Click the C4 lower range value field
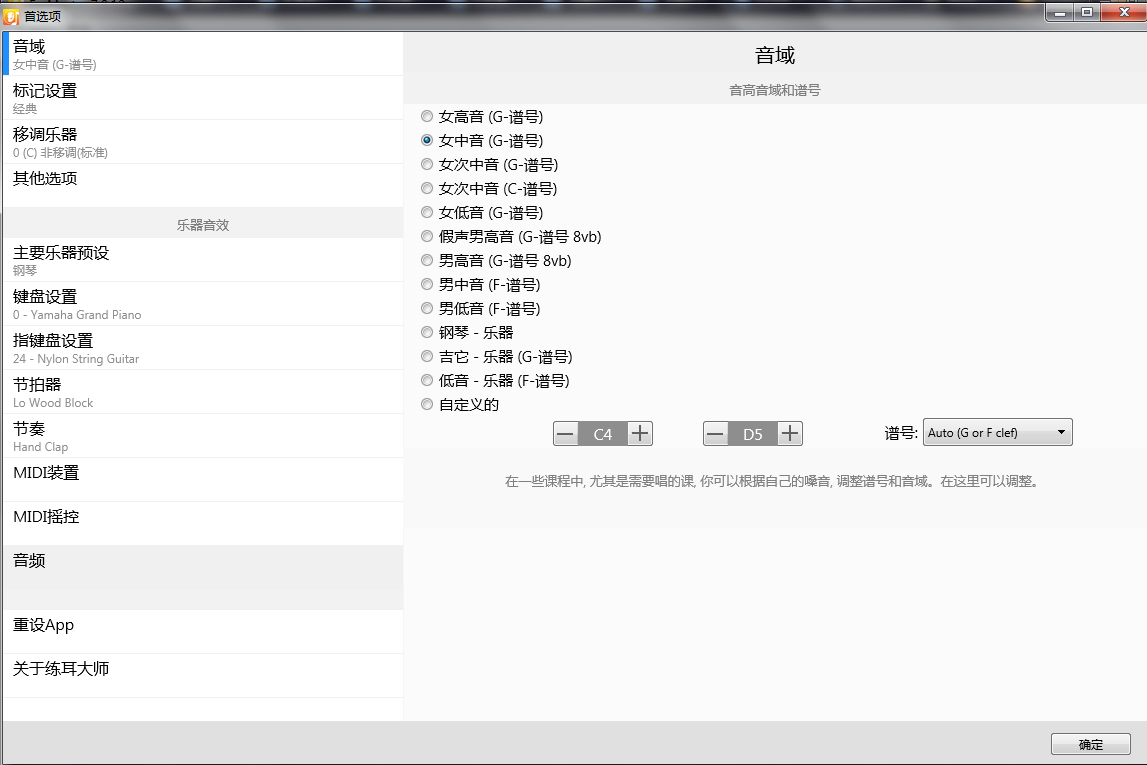1147x765 pixels. (603, 434)
